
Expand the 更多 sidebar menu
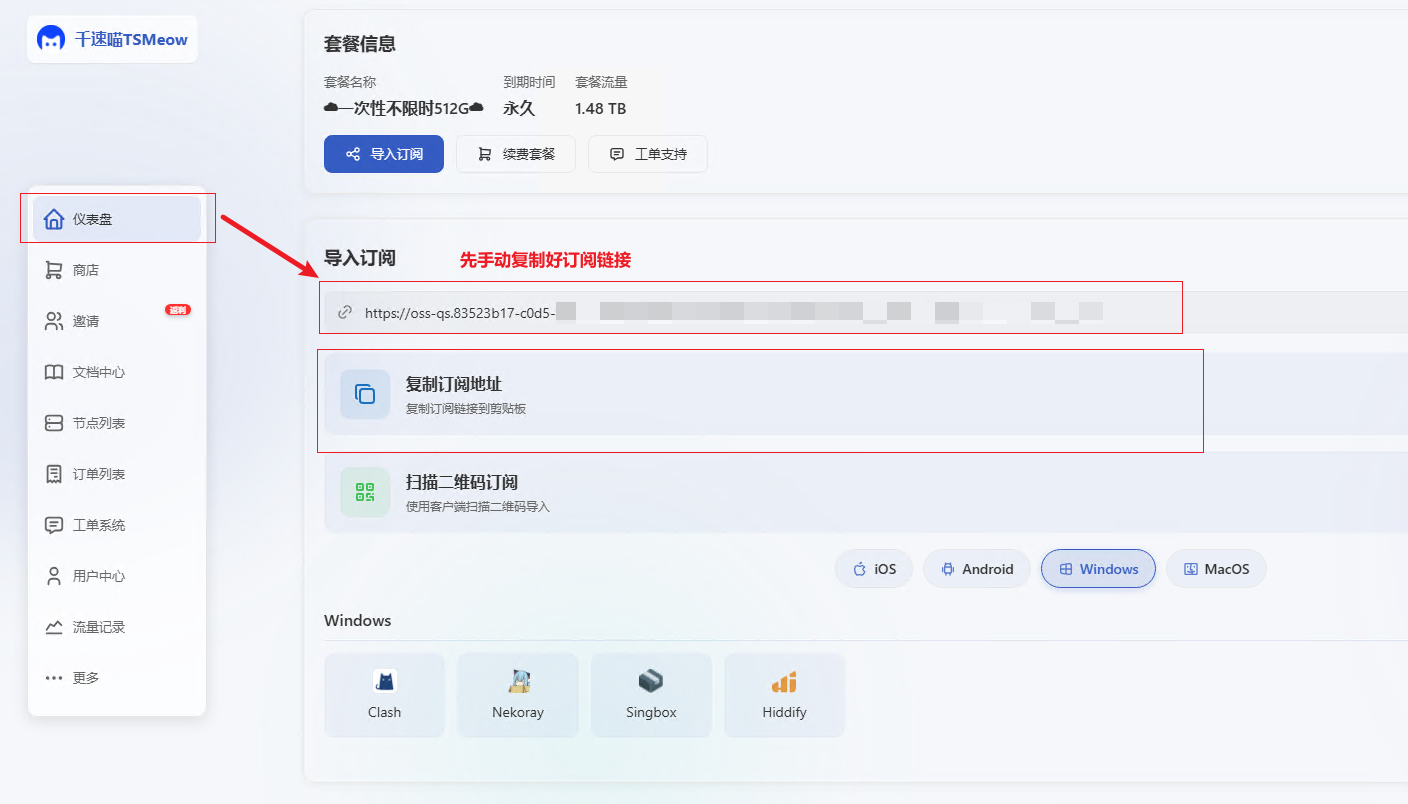pyautogui.click(x=86, y=678)
